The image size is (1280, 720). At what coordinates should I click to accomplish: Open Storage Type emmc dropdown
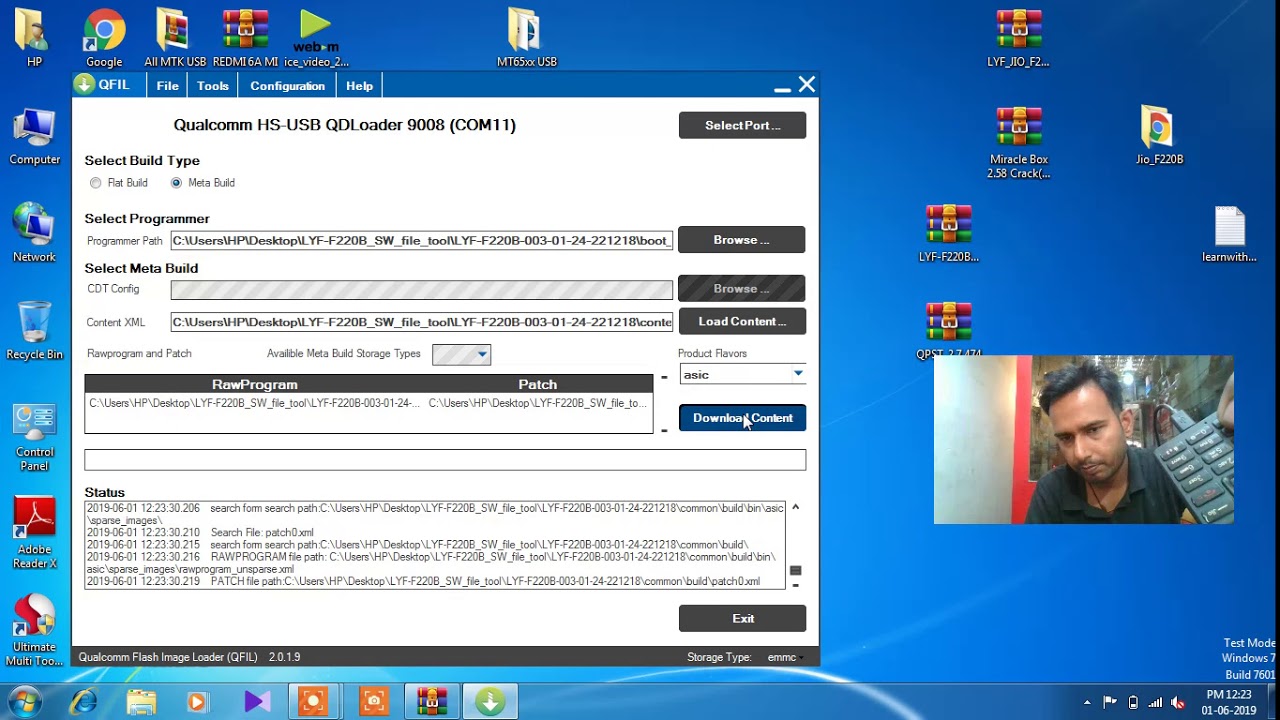click(x=785, y=657)
